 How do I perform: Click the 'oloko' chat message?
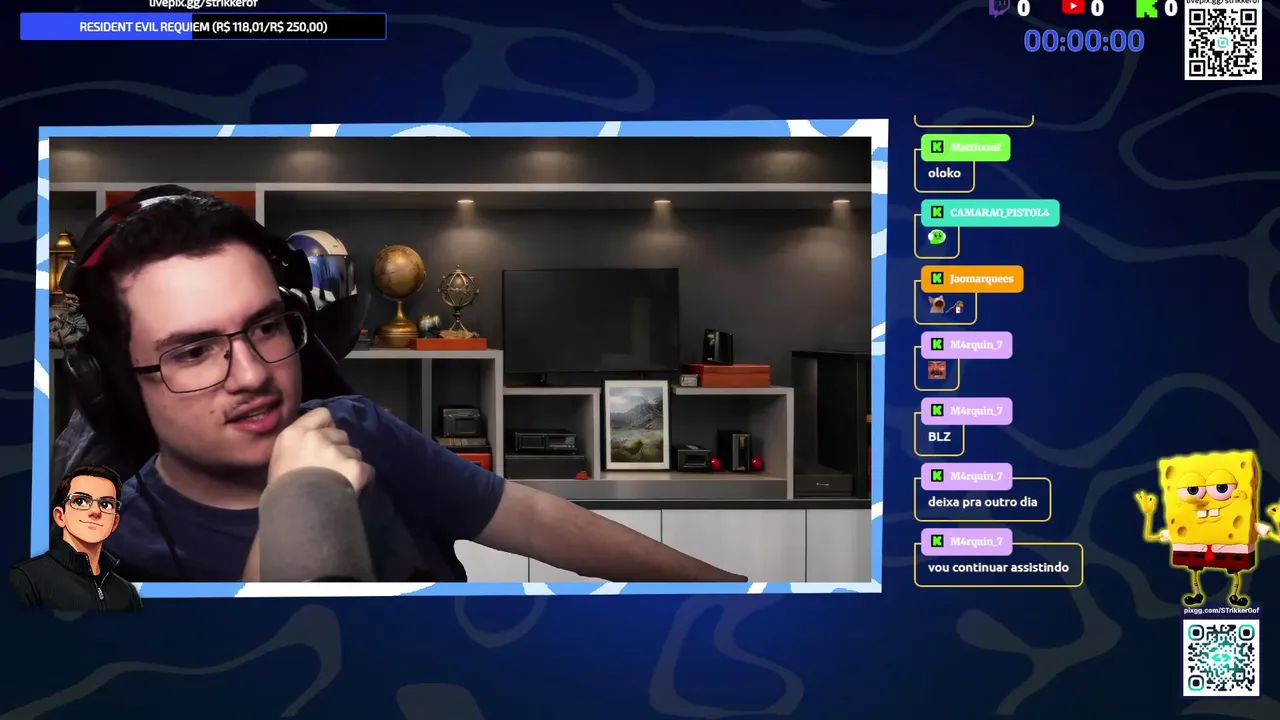tap(944, 173)
